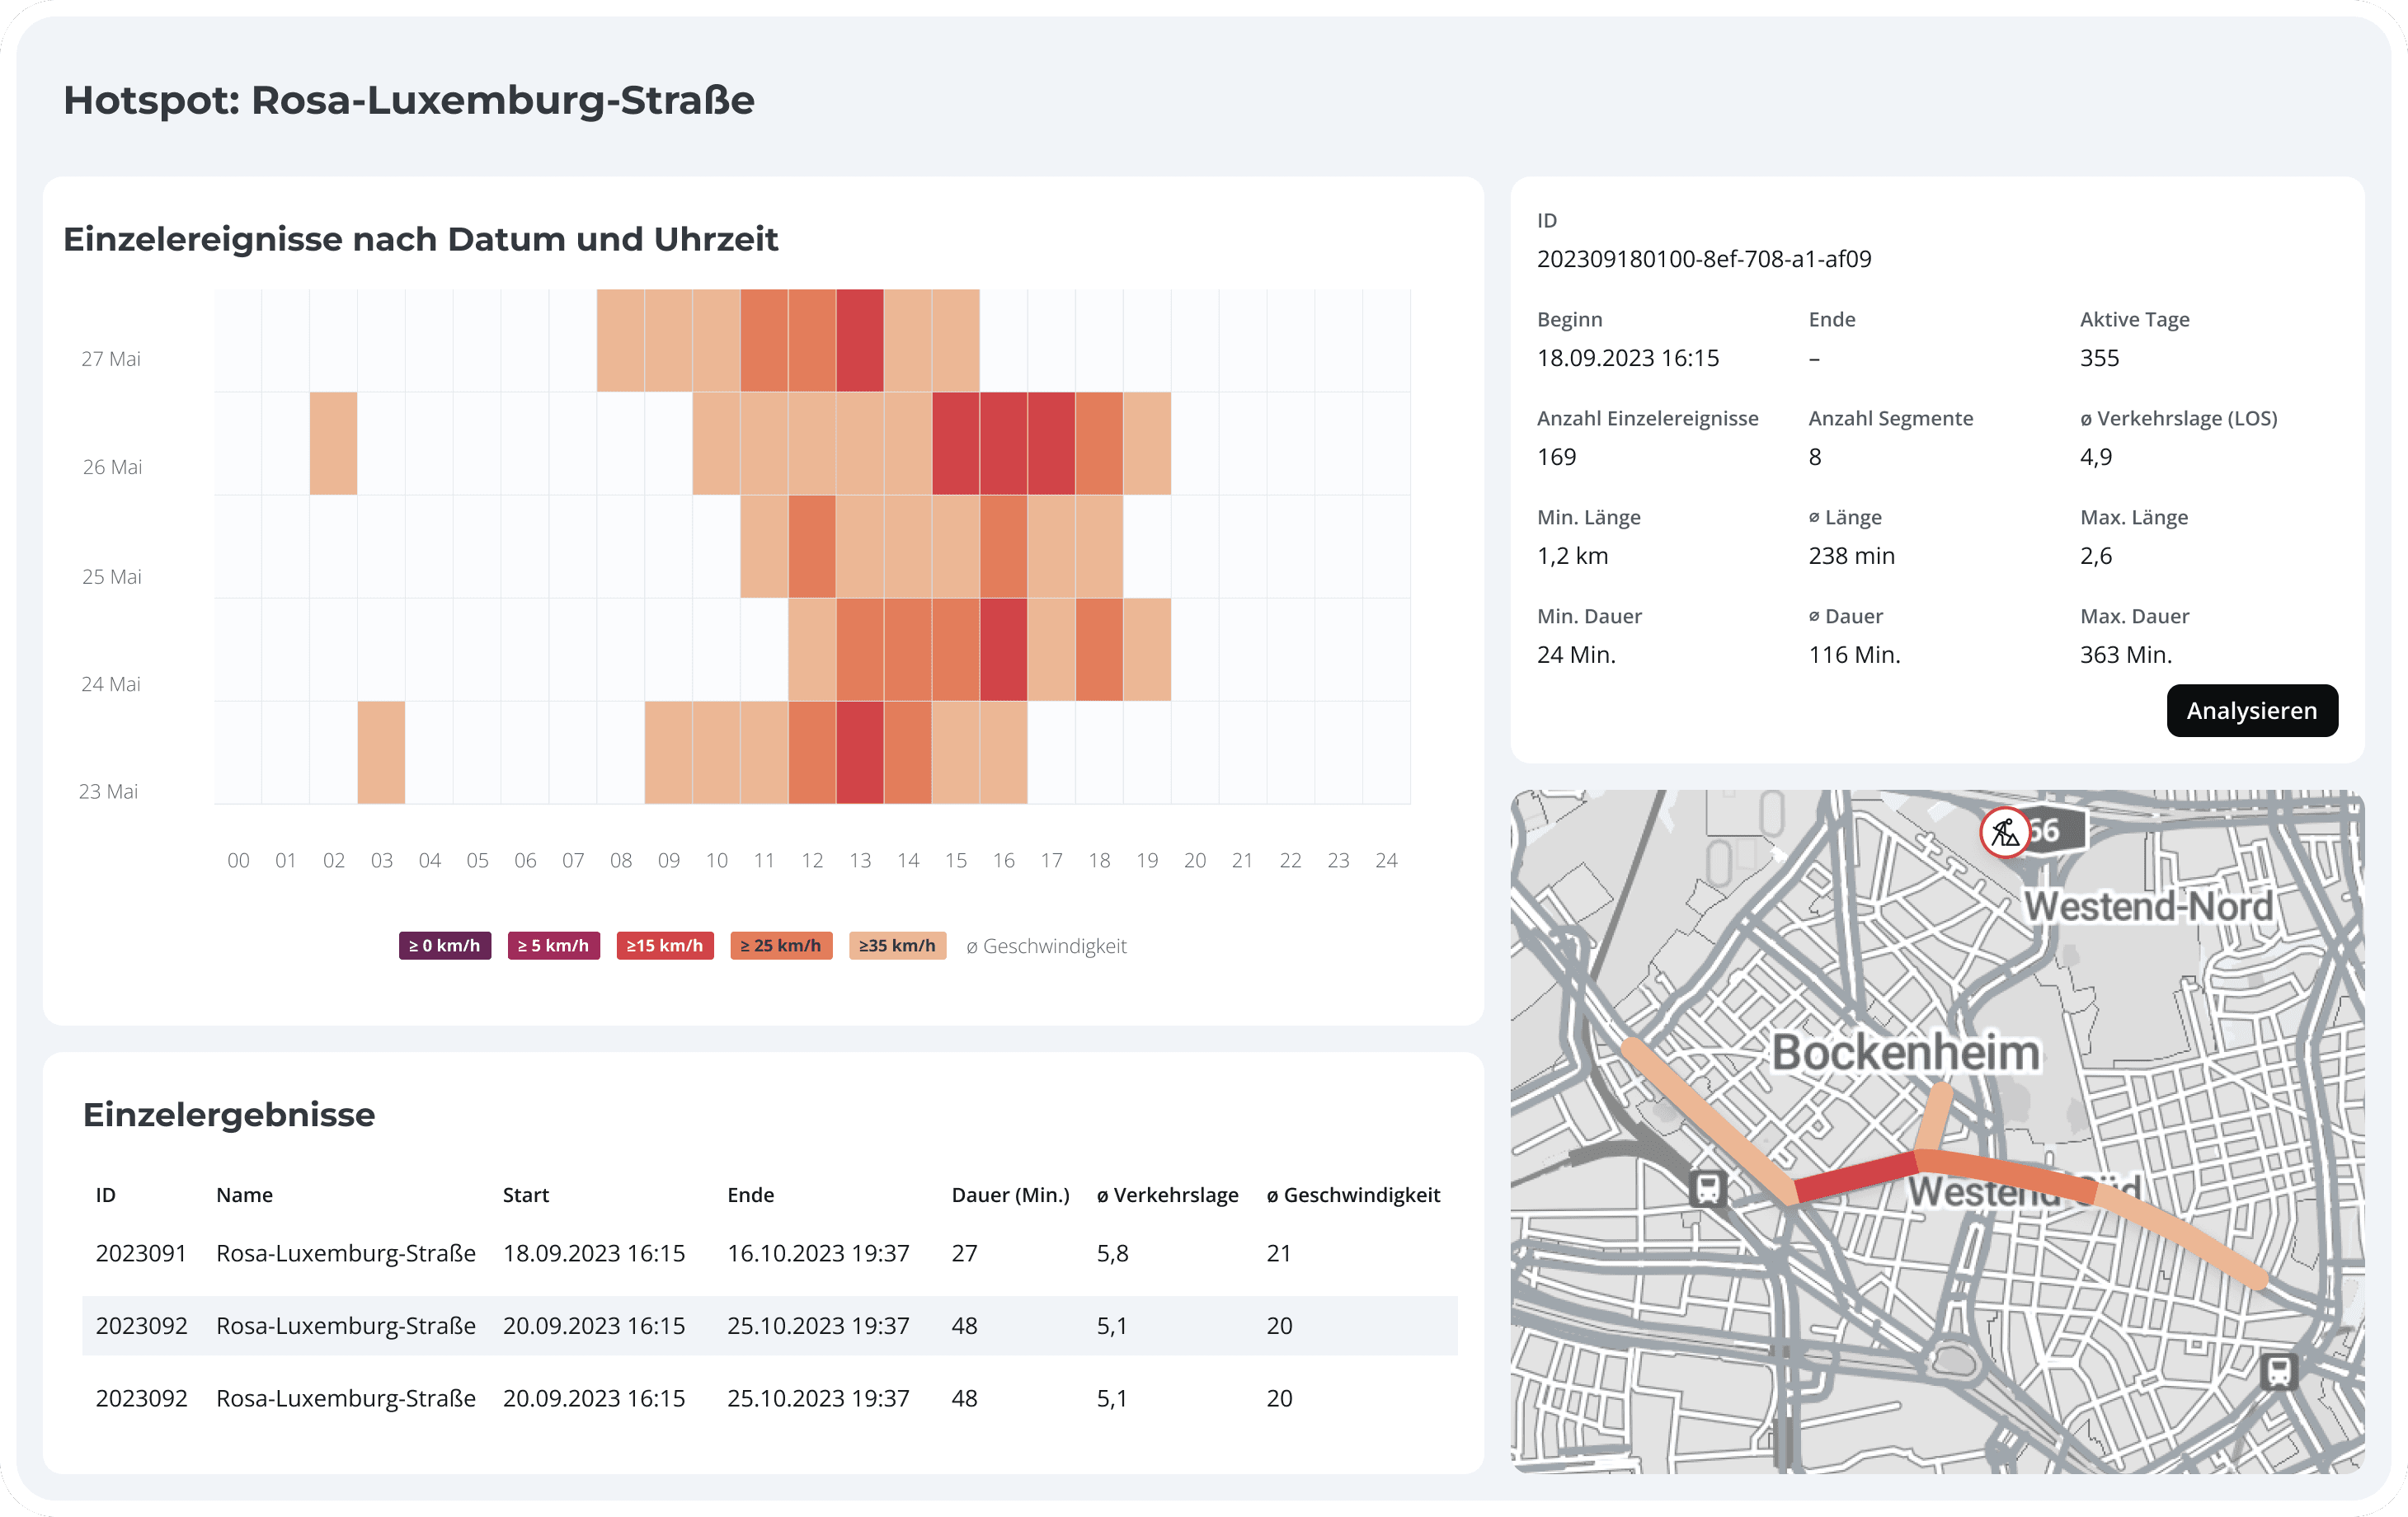Click the ≥ 25 km/h legend badge
This screenshot has width=2408, height=1517.
(780, 945)
